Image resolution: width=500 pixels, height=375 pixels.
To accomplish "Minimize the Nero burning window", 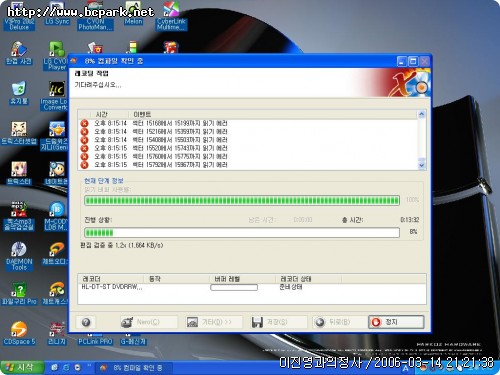I will pyautogui.click(x=402, y=61).
